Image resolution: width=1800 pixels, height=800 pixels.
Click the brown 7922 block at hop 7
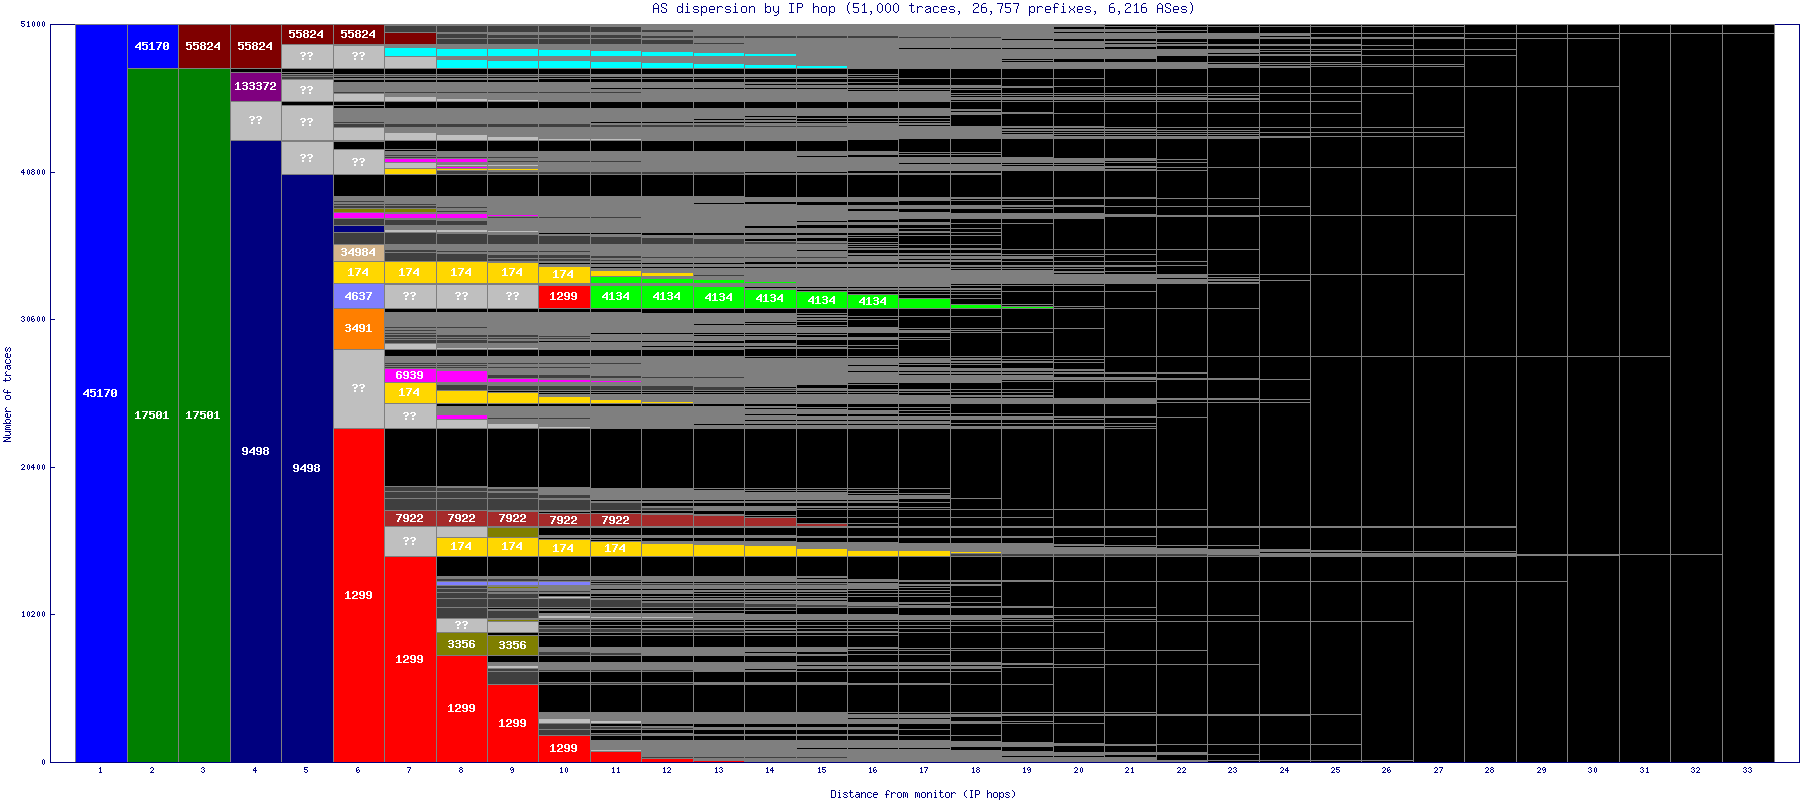point(410,518)
